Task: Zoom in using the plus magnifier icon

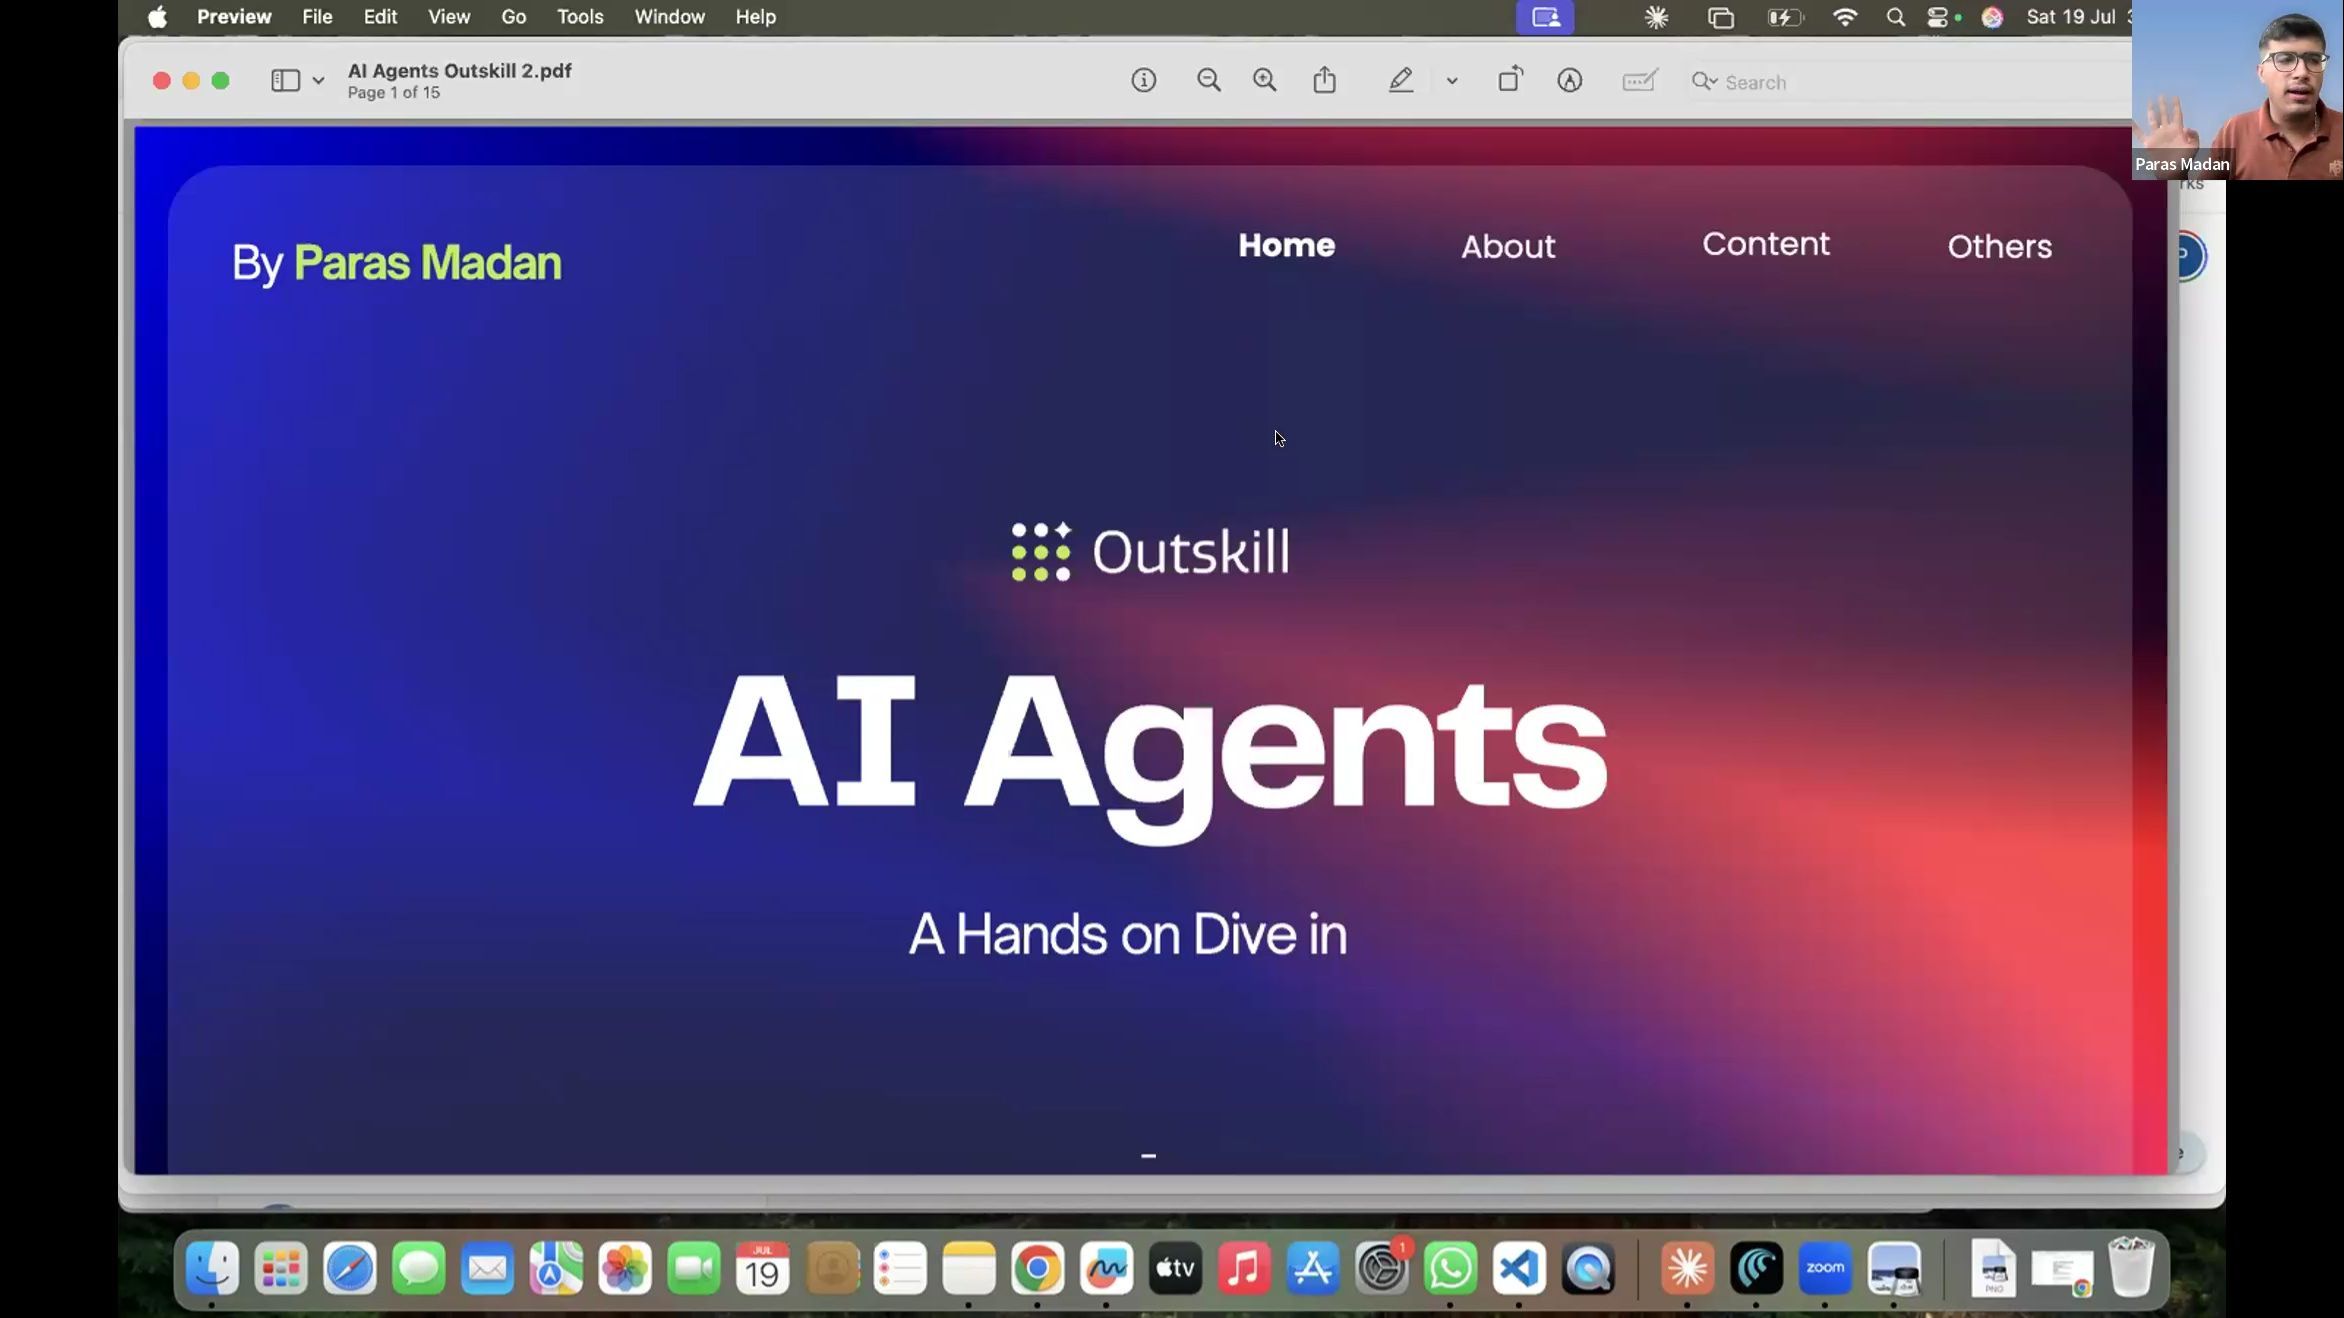Action: click(1264, 81)
